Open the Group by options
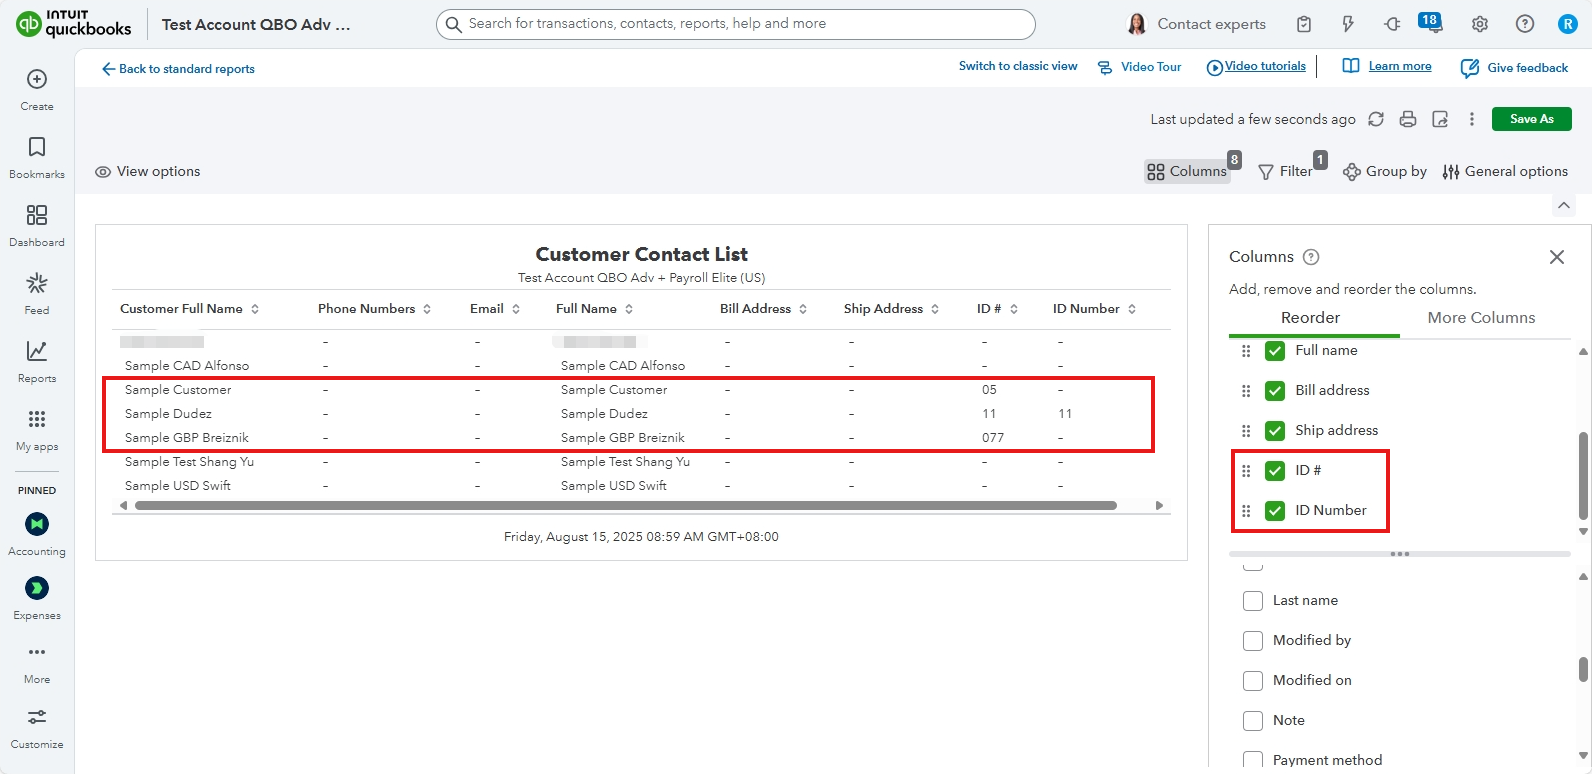This screenshot has height=774, width=1592. click(x=1385, y=172)
